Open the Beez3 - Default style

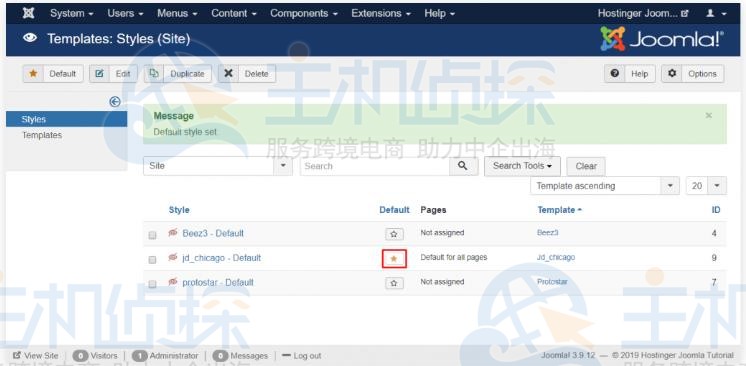[213, 233]
